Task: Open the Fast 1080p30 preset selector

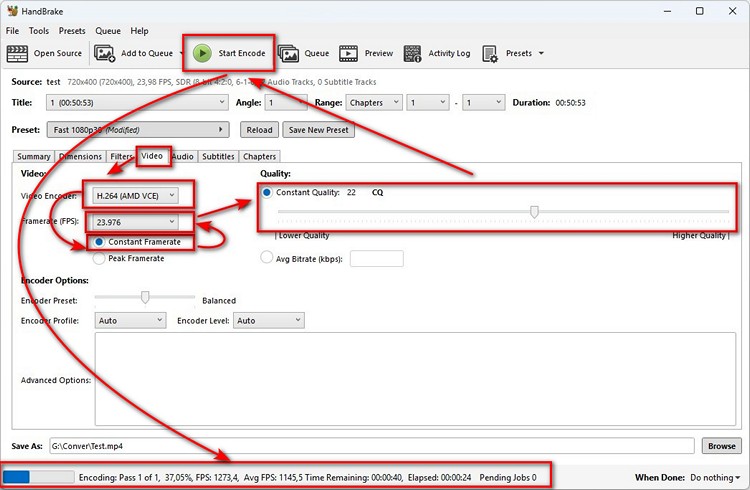Action: click(138, 130)
